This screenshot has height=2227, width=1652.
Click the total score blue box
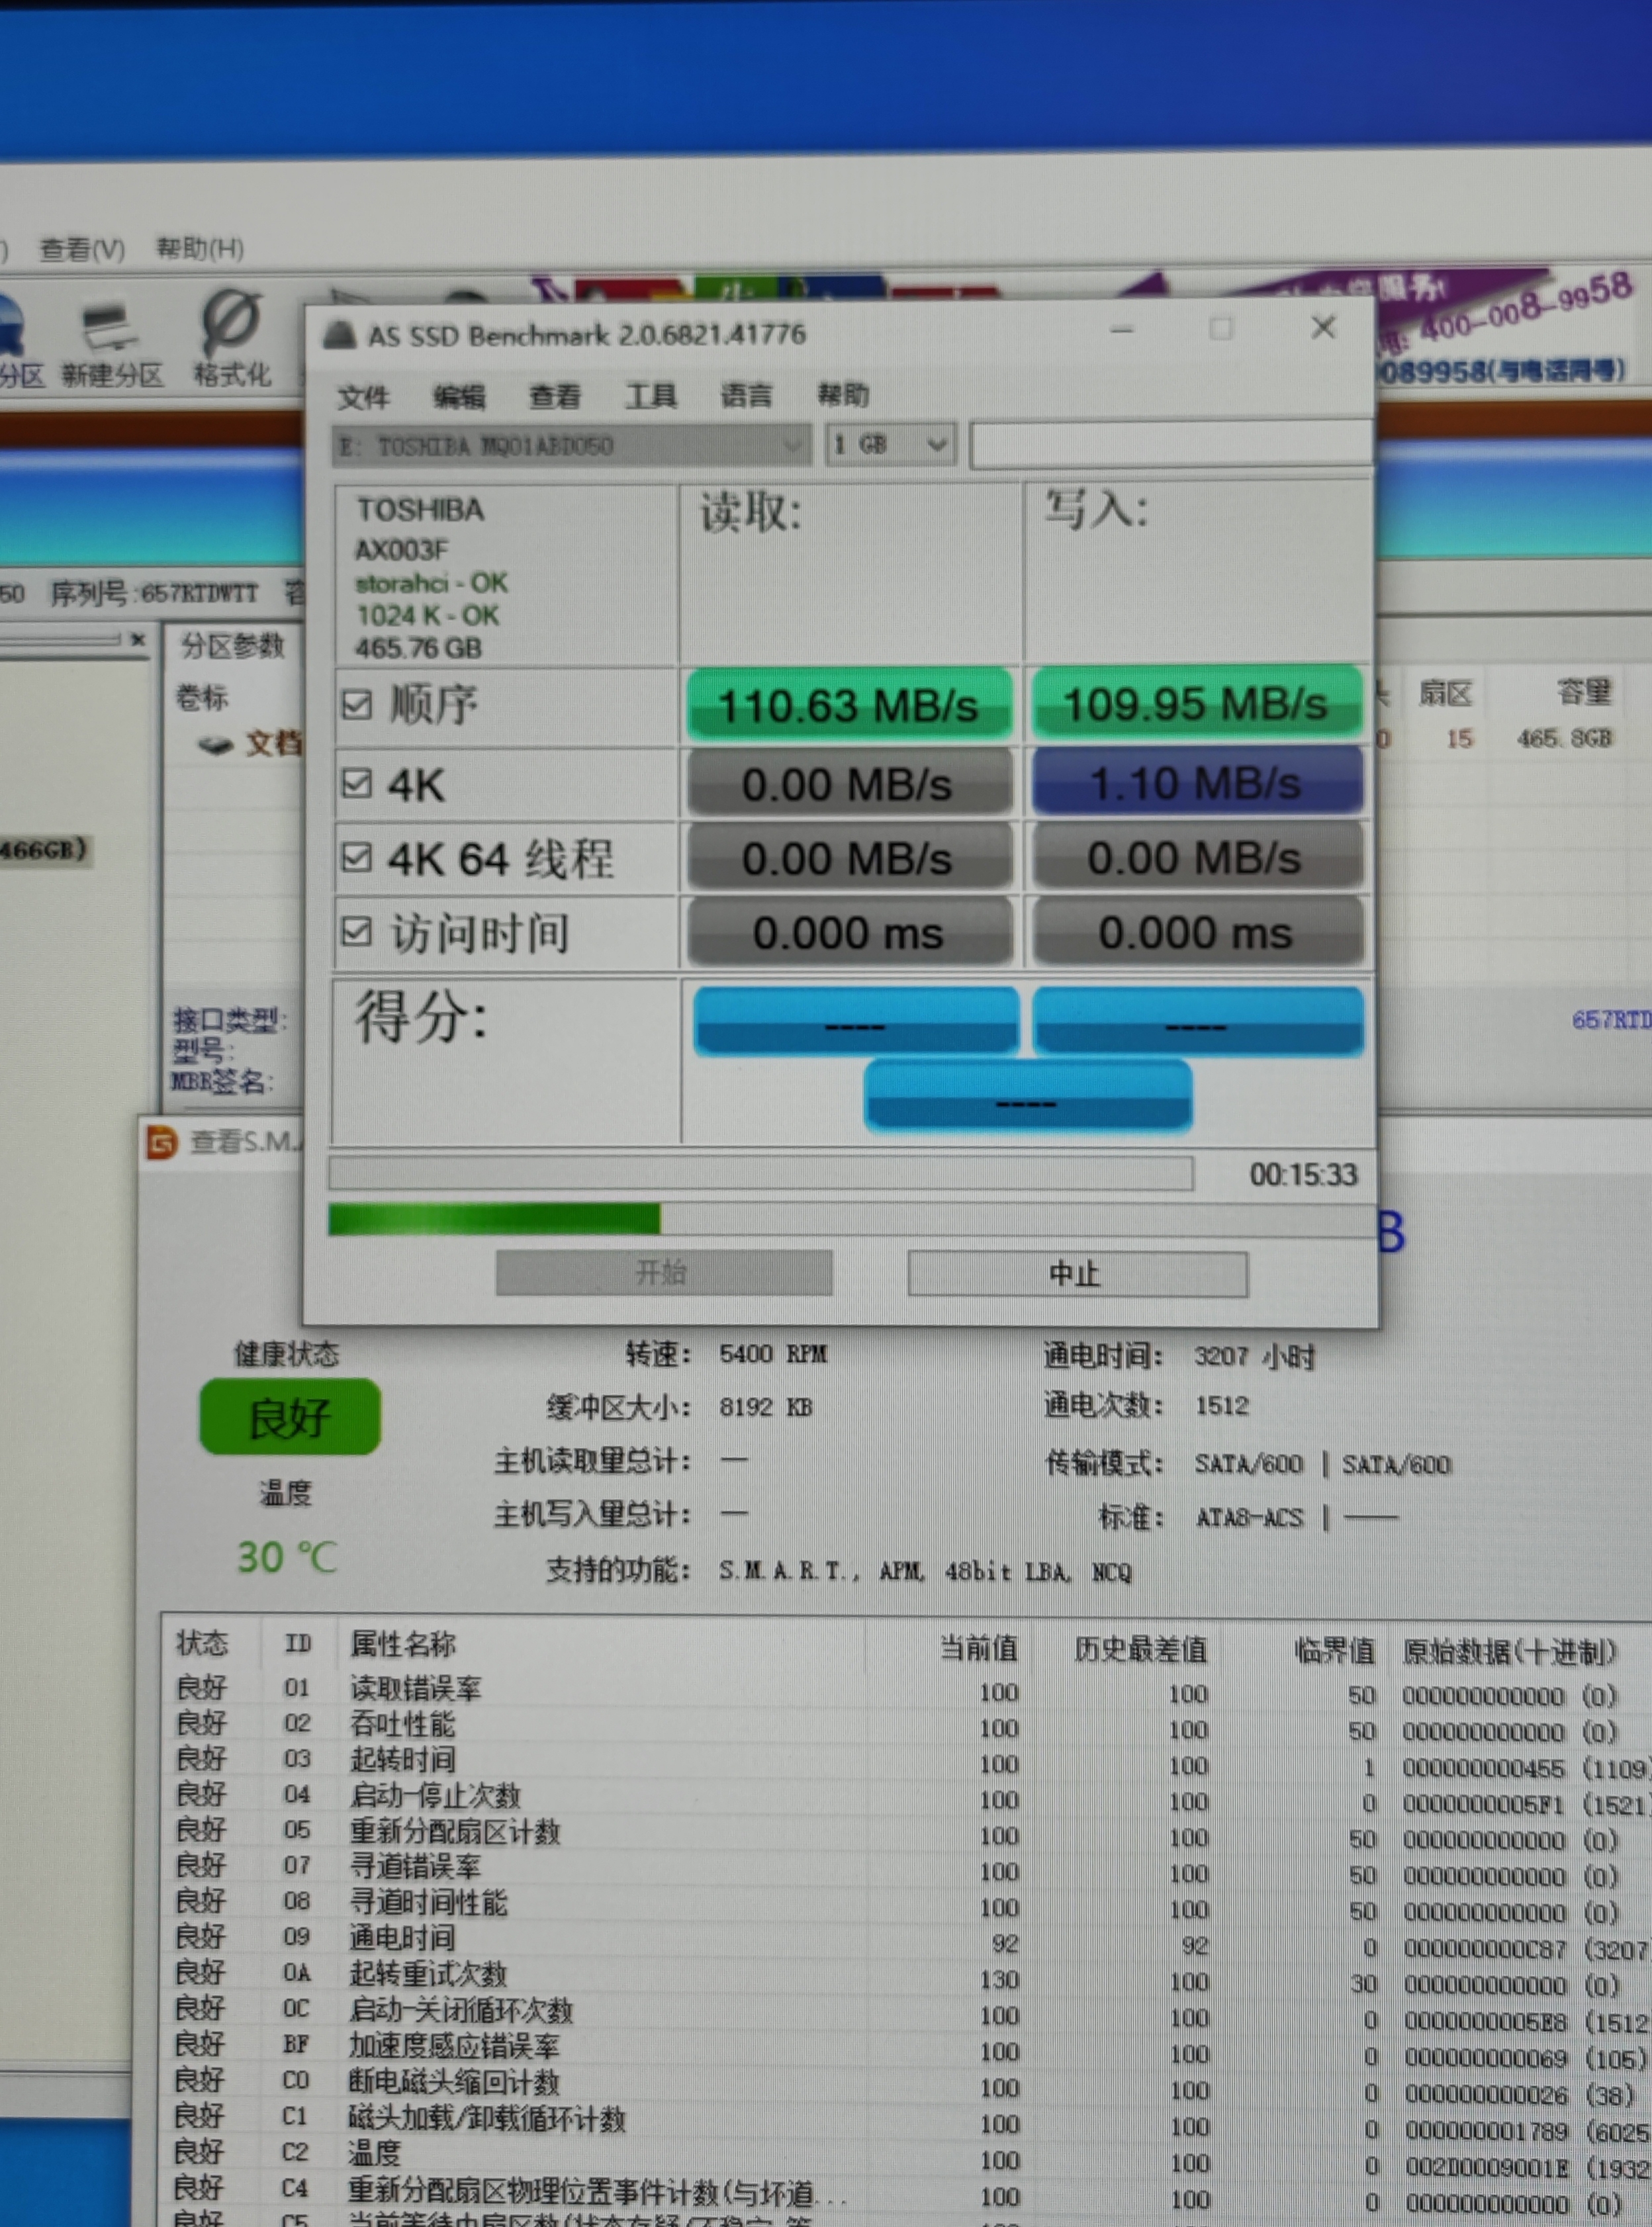tap(1027, 1096)
